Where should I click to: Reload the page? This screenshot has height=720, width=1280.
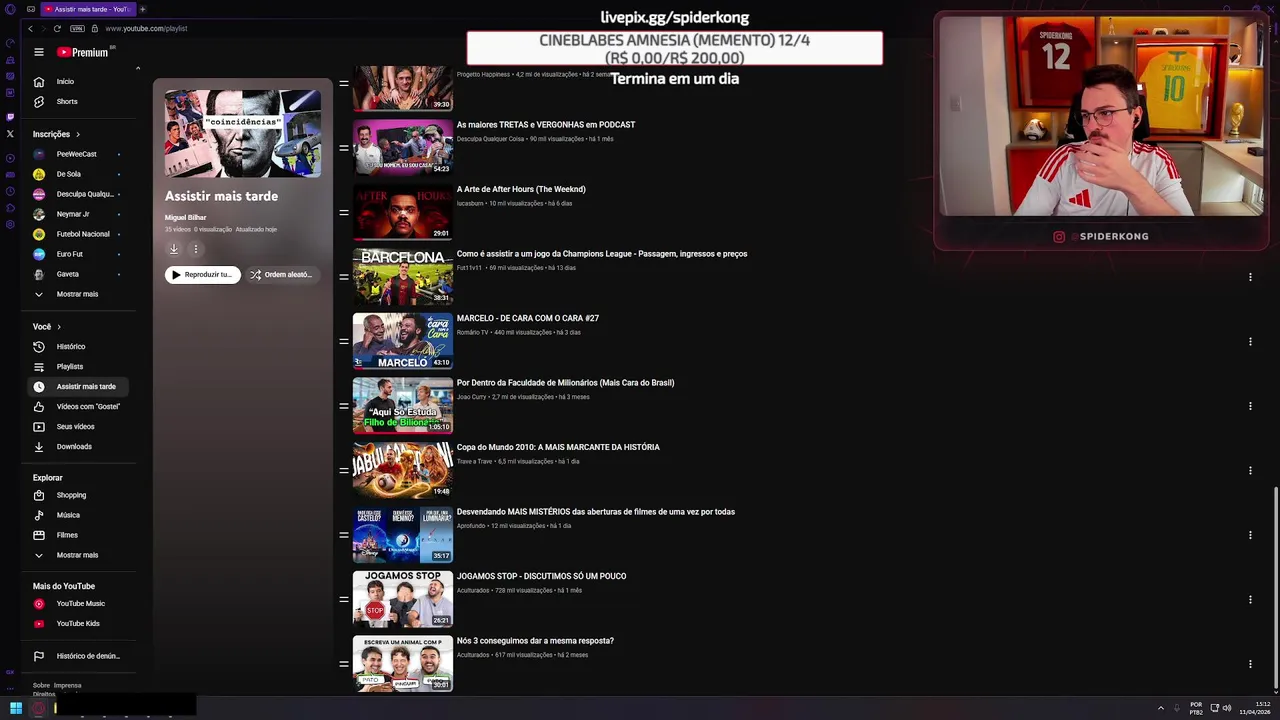57,28
